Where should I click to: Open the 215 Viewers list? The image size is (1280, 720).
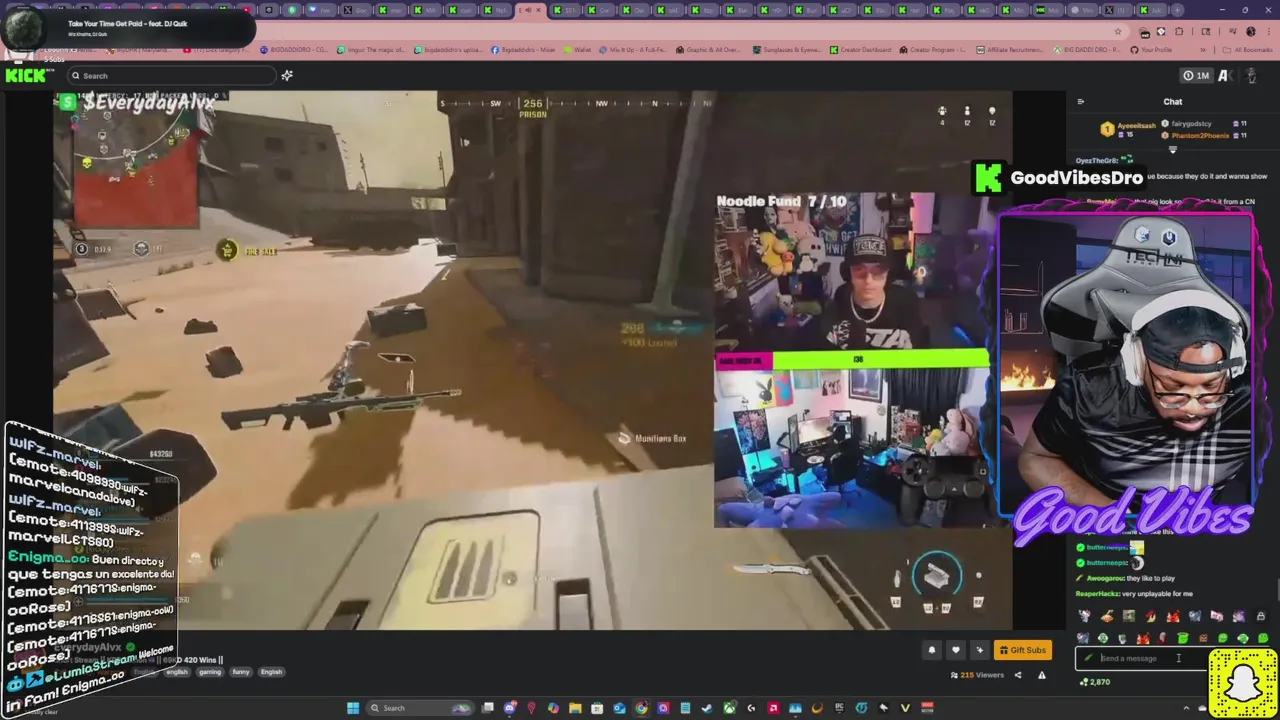pos(977,675)
